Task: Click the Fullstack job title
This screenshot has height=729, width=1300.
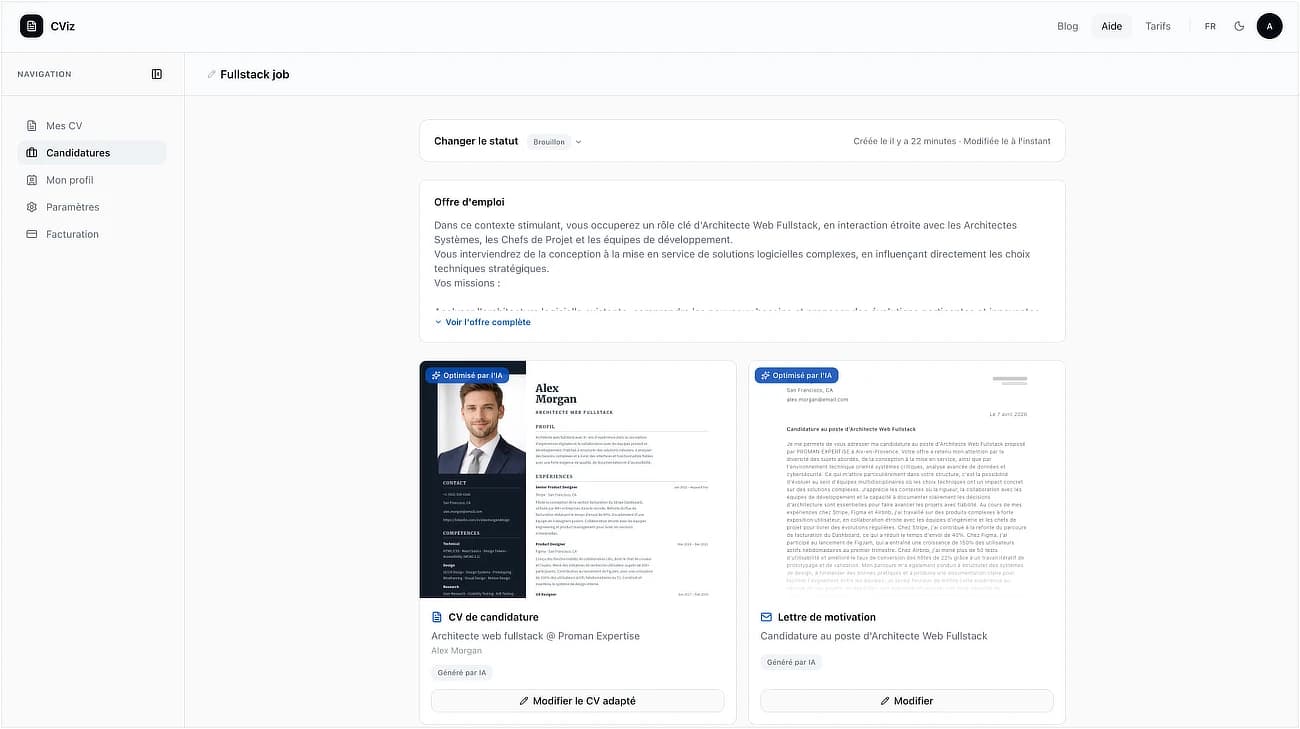Action: (x=254, y=75)
